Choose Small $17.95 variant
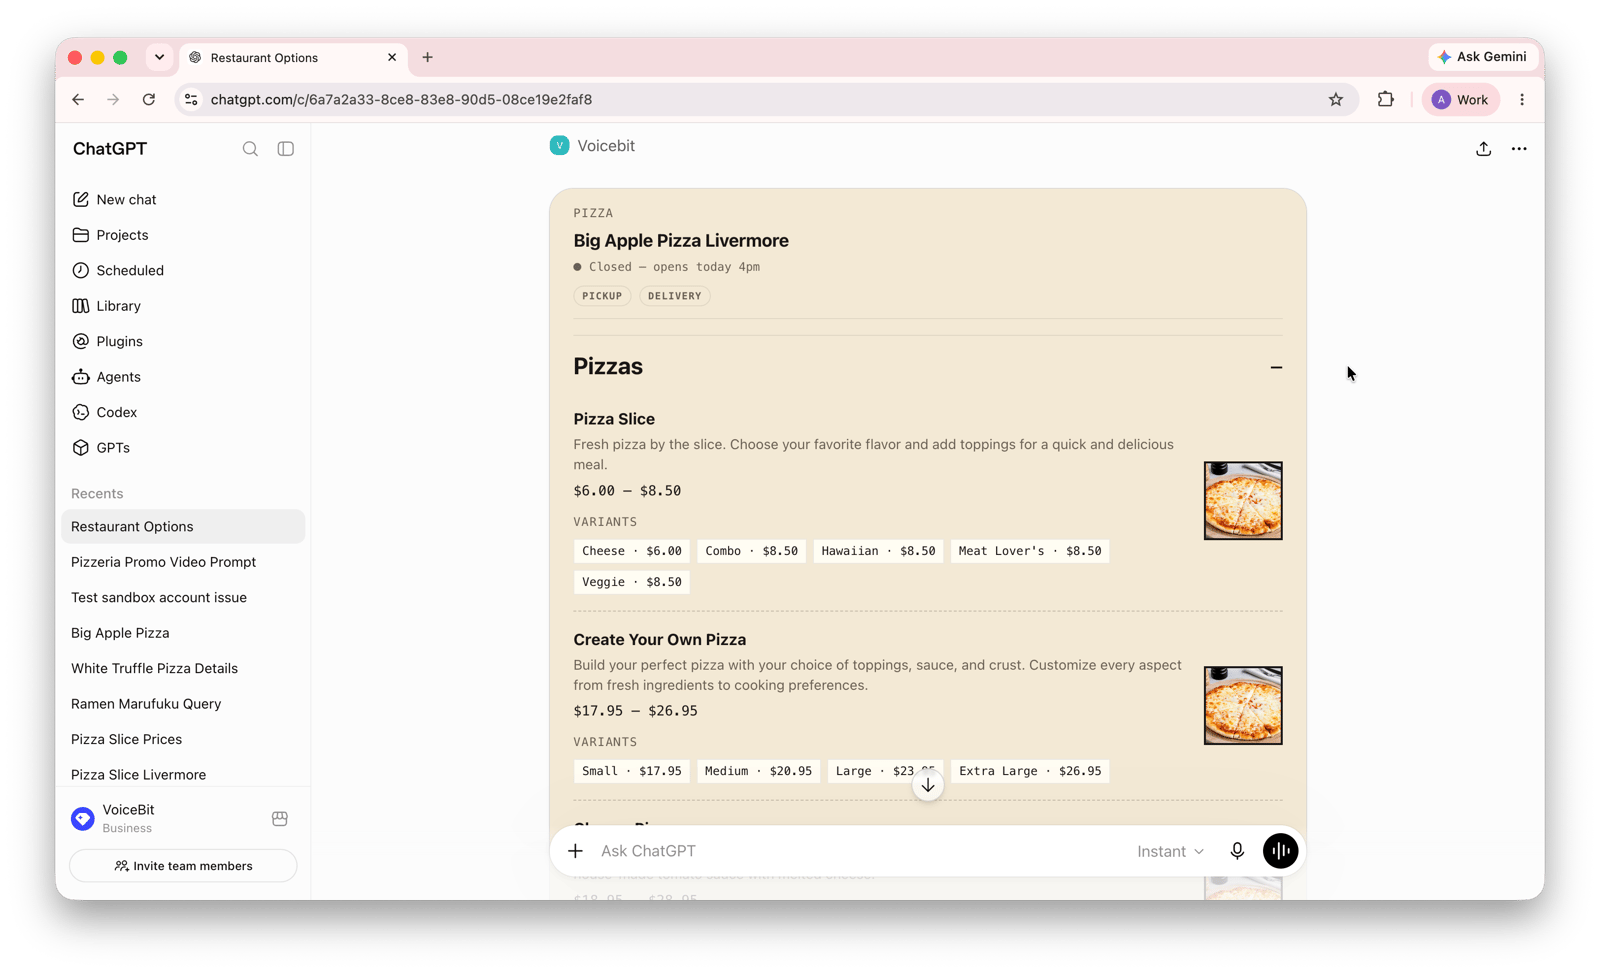This screenshot has height=973, width=1600. [632, 771]
